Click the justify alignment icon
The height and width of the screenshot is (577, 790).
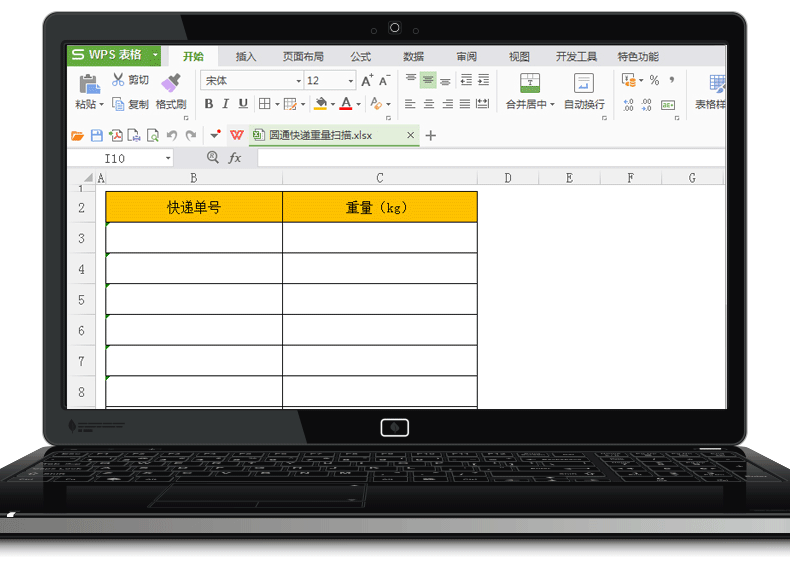point(465,104)
